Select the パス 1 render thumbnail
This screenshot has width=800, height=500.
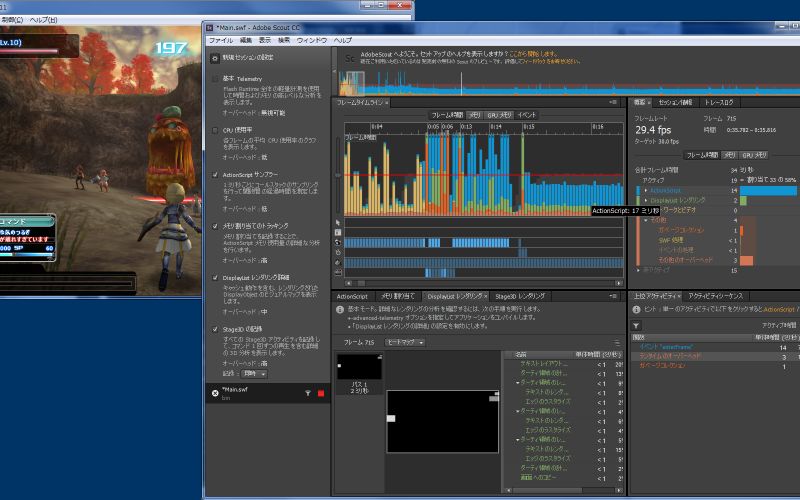(x=358, y=368)
